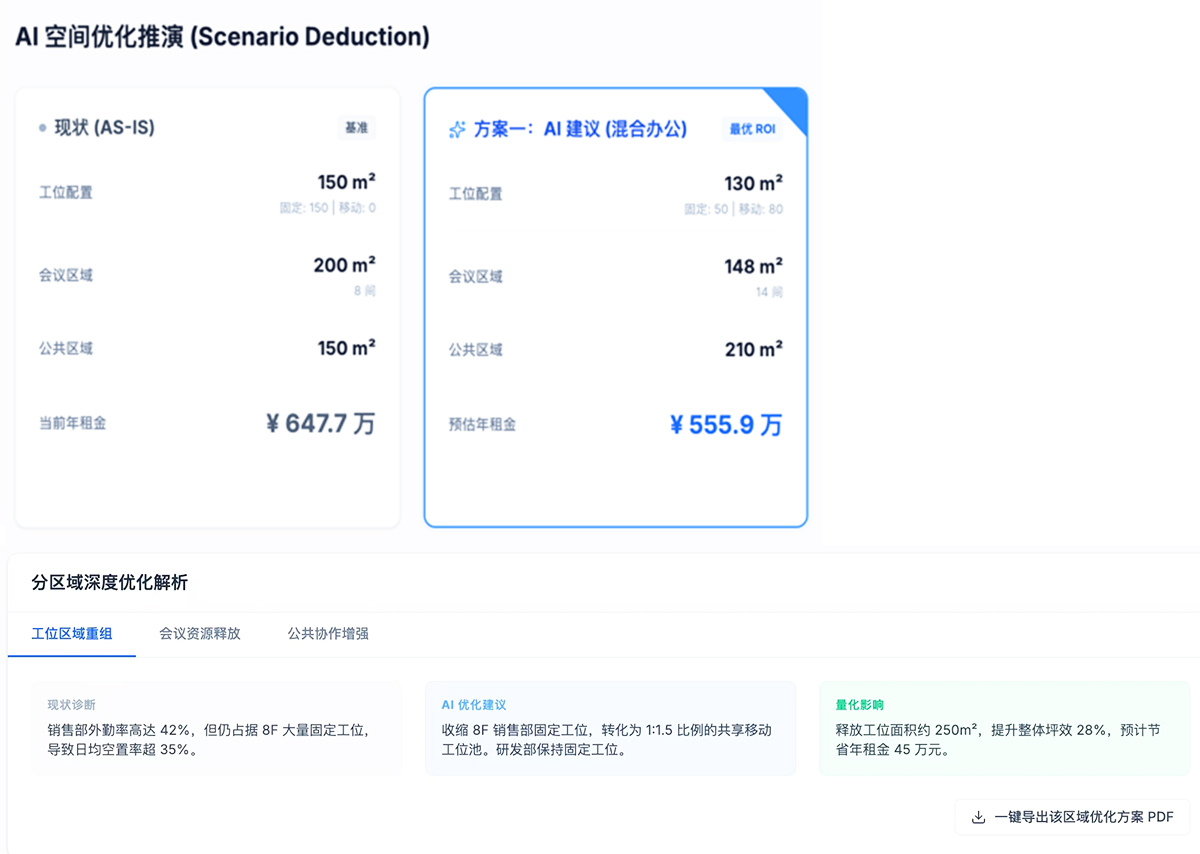
Task: Click the ¥ 555.9 万 estimated rent value
Action: [x=725, y=425]
